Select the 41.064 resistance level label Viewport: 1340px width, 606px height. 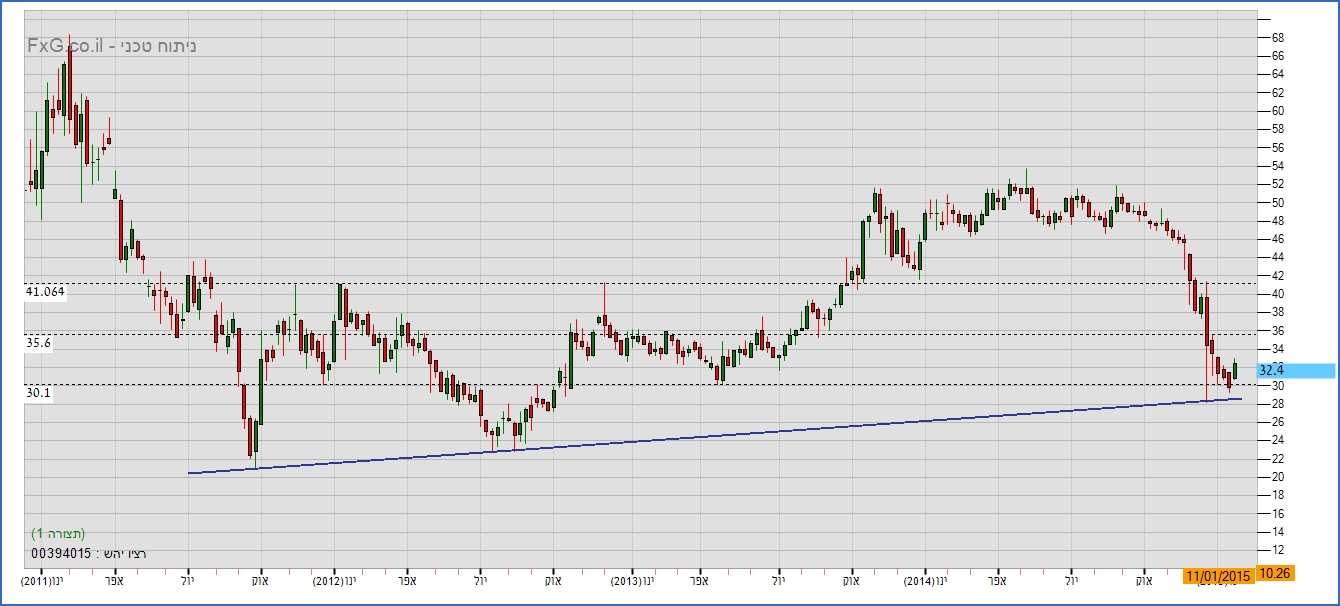pyautogui.click(x=45, y=292)
